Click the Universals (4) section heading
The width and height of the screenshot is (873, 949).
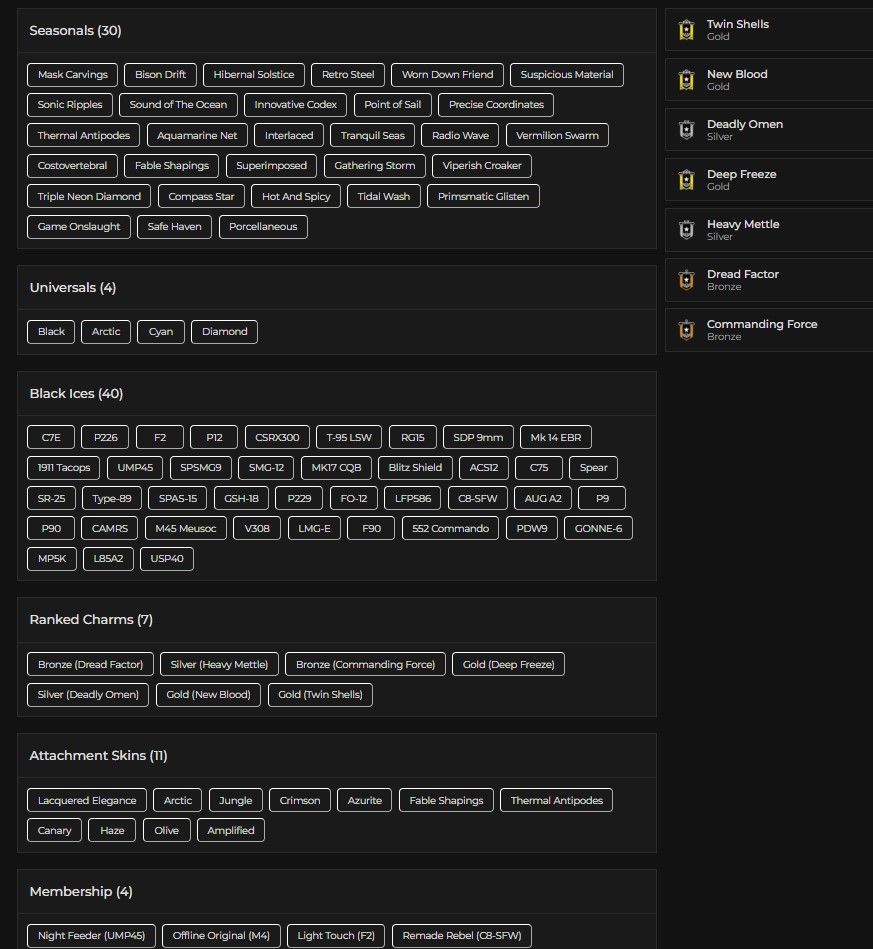pos(73,287)
